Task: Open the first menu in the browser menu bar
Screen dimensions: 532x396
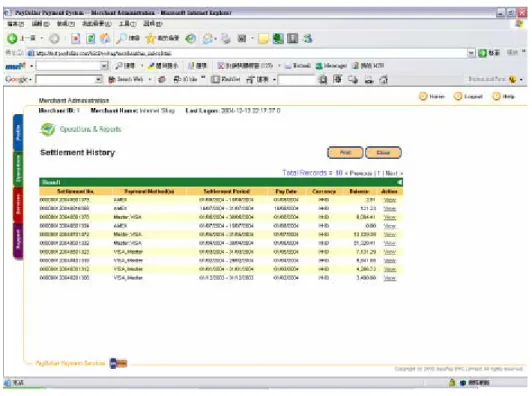Action: tap(16, 24)
